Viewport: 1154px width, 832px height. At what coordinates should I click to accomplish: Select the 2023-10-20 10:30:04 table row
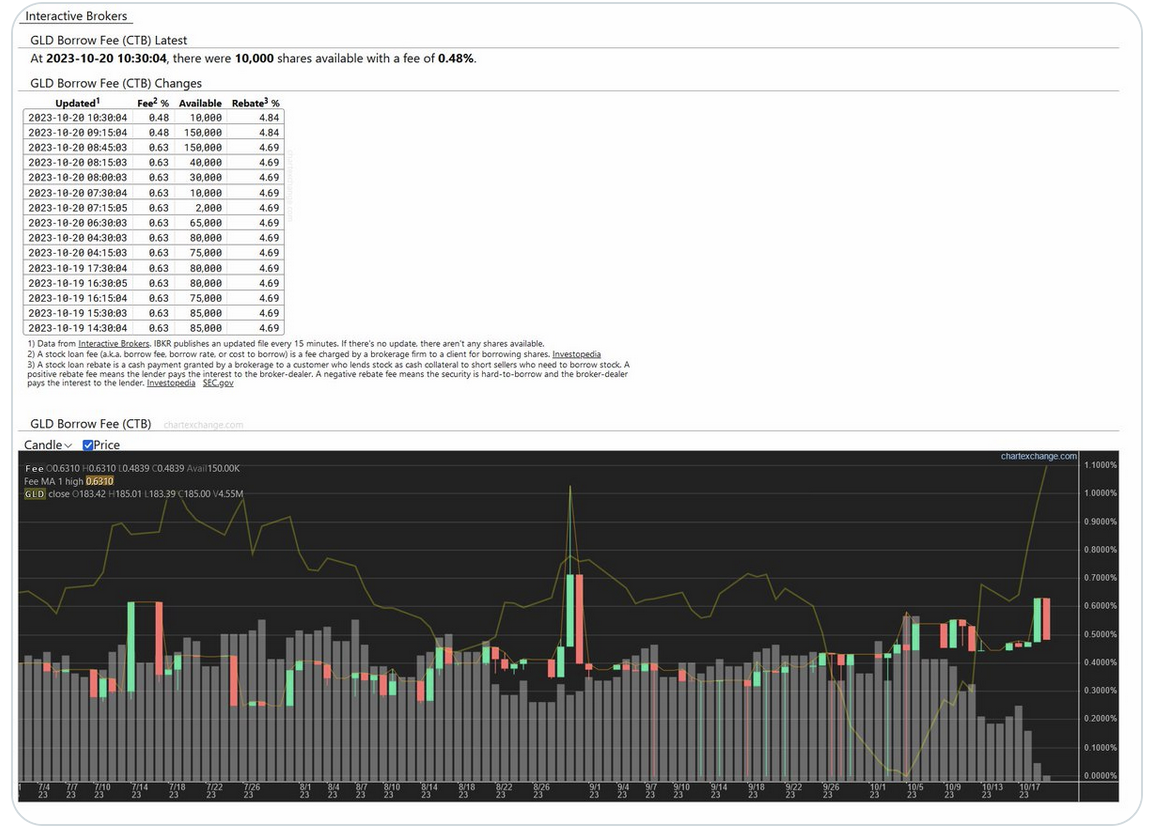[154, 118]
